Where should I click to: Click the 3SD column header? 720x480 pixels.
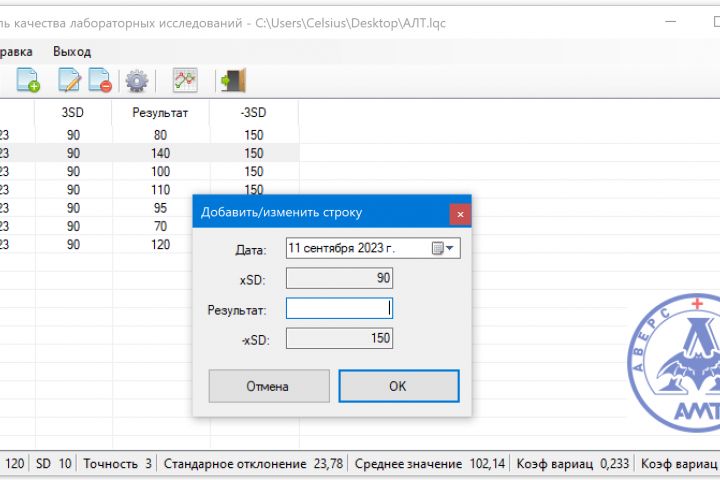pyautogui.click(x=73, y=113)
